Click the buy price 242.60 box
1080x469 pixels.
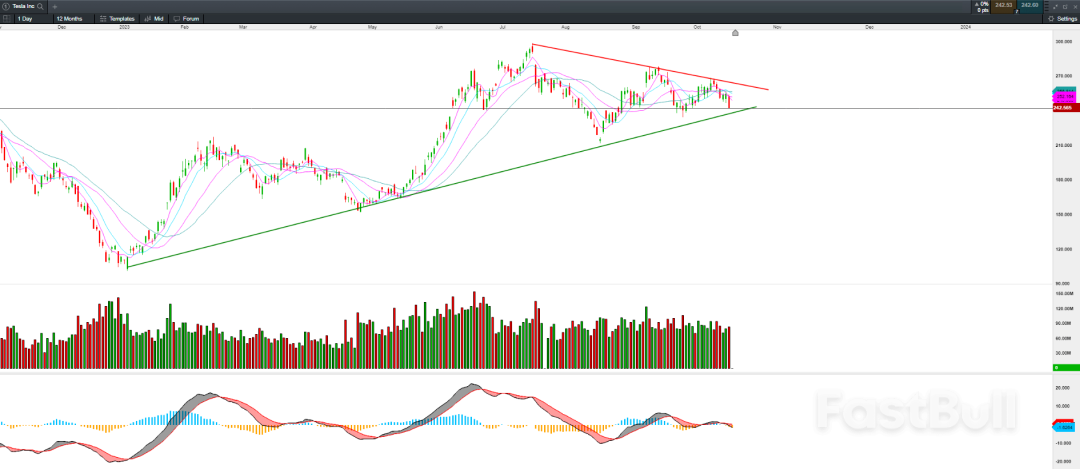pyautogui.click(x=1031, y=6)
